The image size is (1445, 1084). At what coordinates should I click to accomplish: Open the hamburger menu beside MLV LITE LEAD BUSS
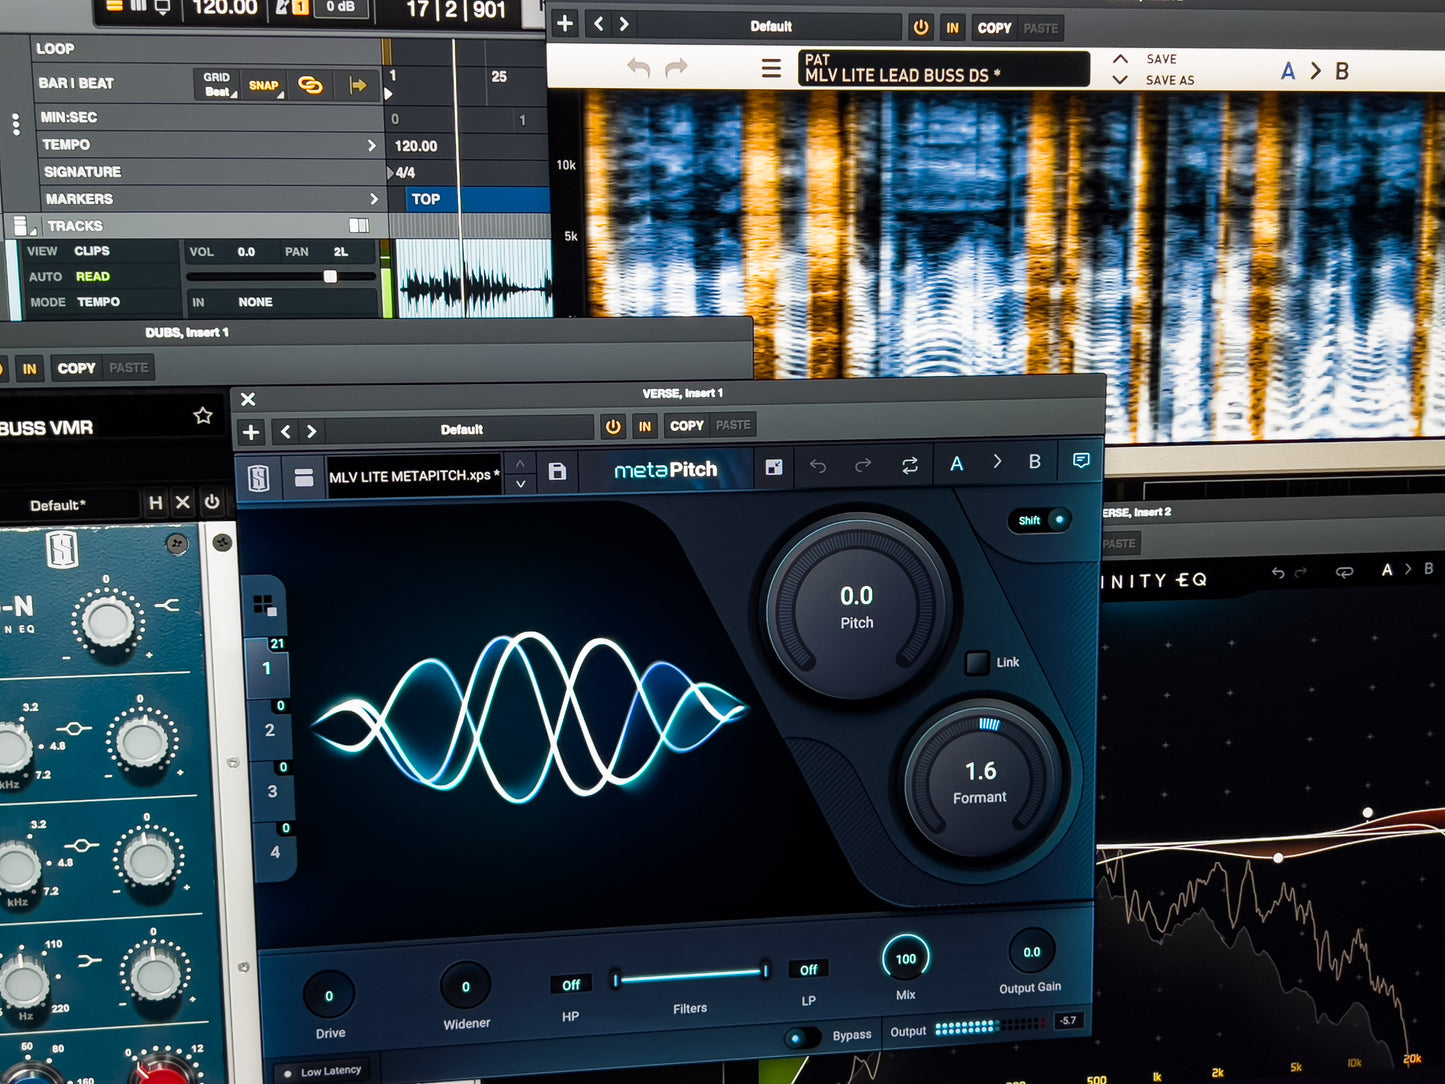(771, 69)
